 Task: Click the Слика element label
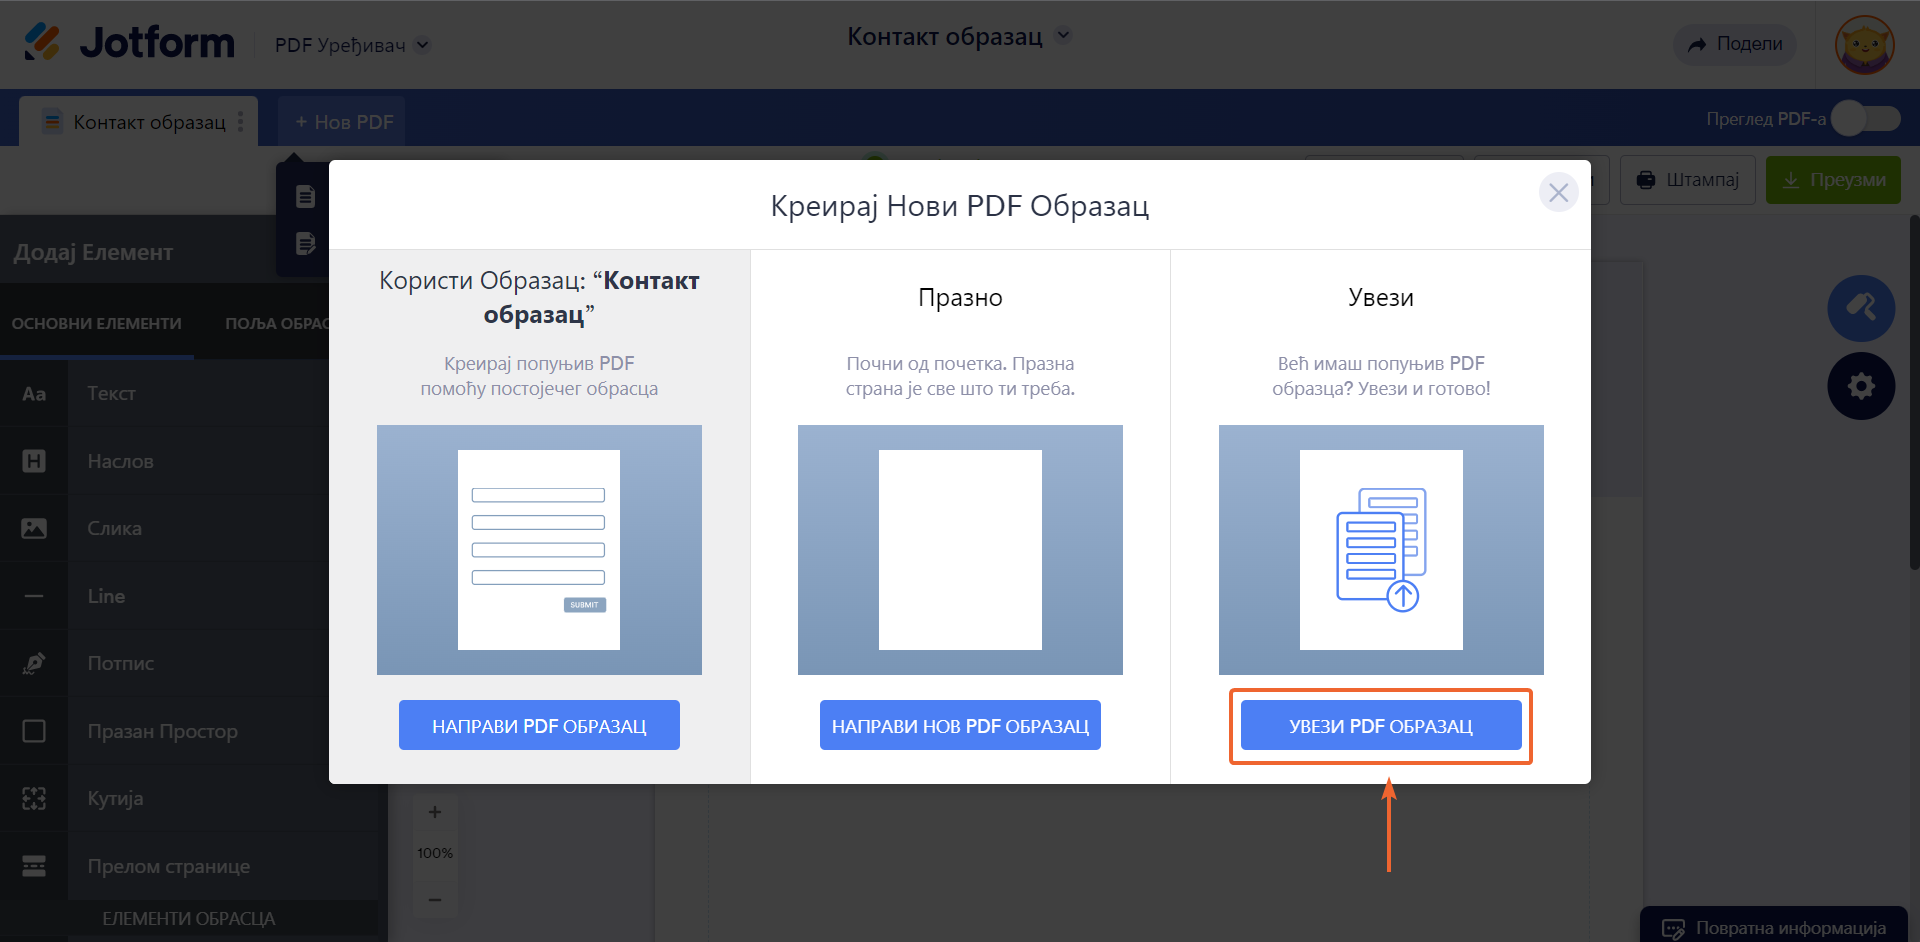(x=114, y=528)
